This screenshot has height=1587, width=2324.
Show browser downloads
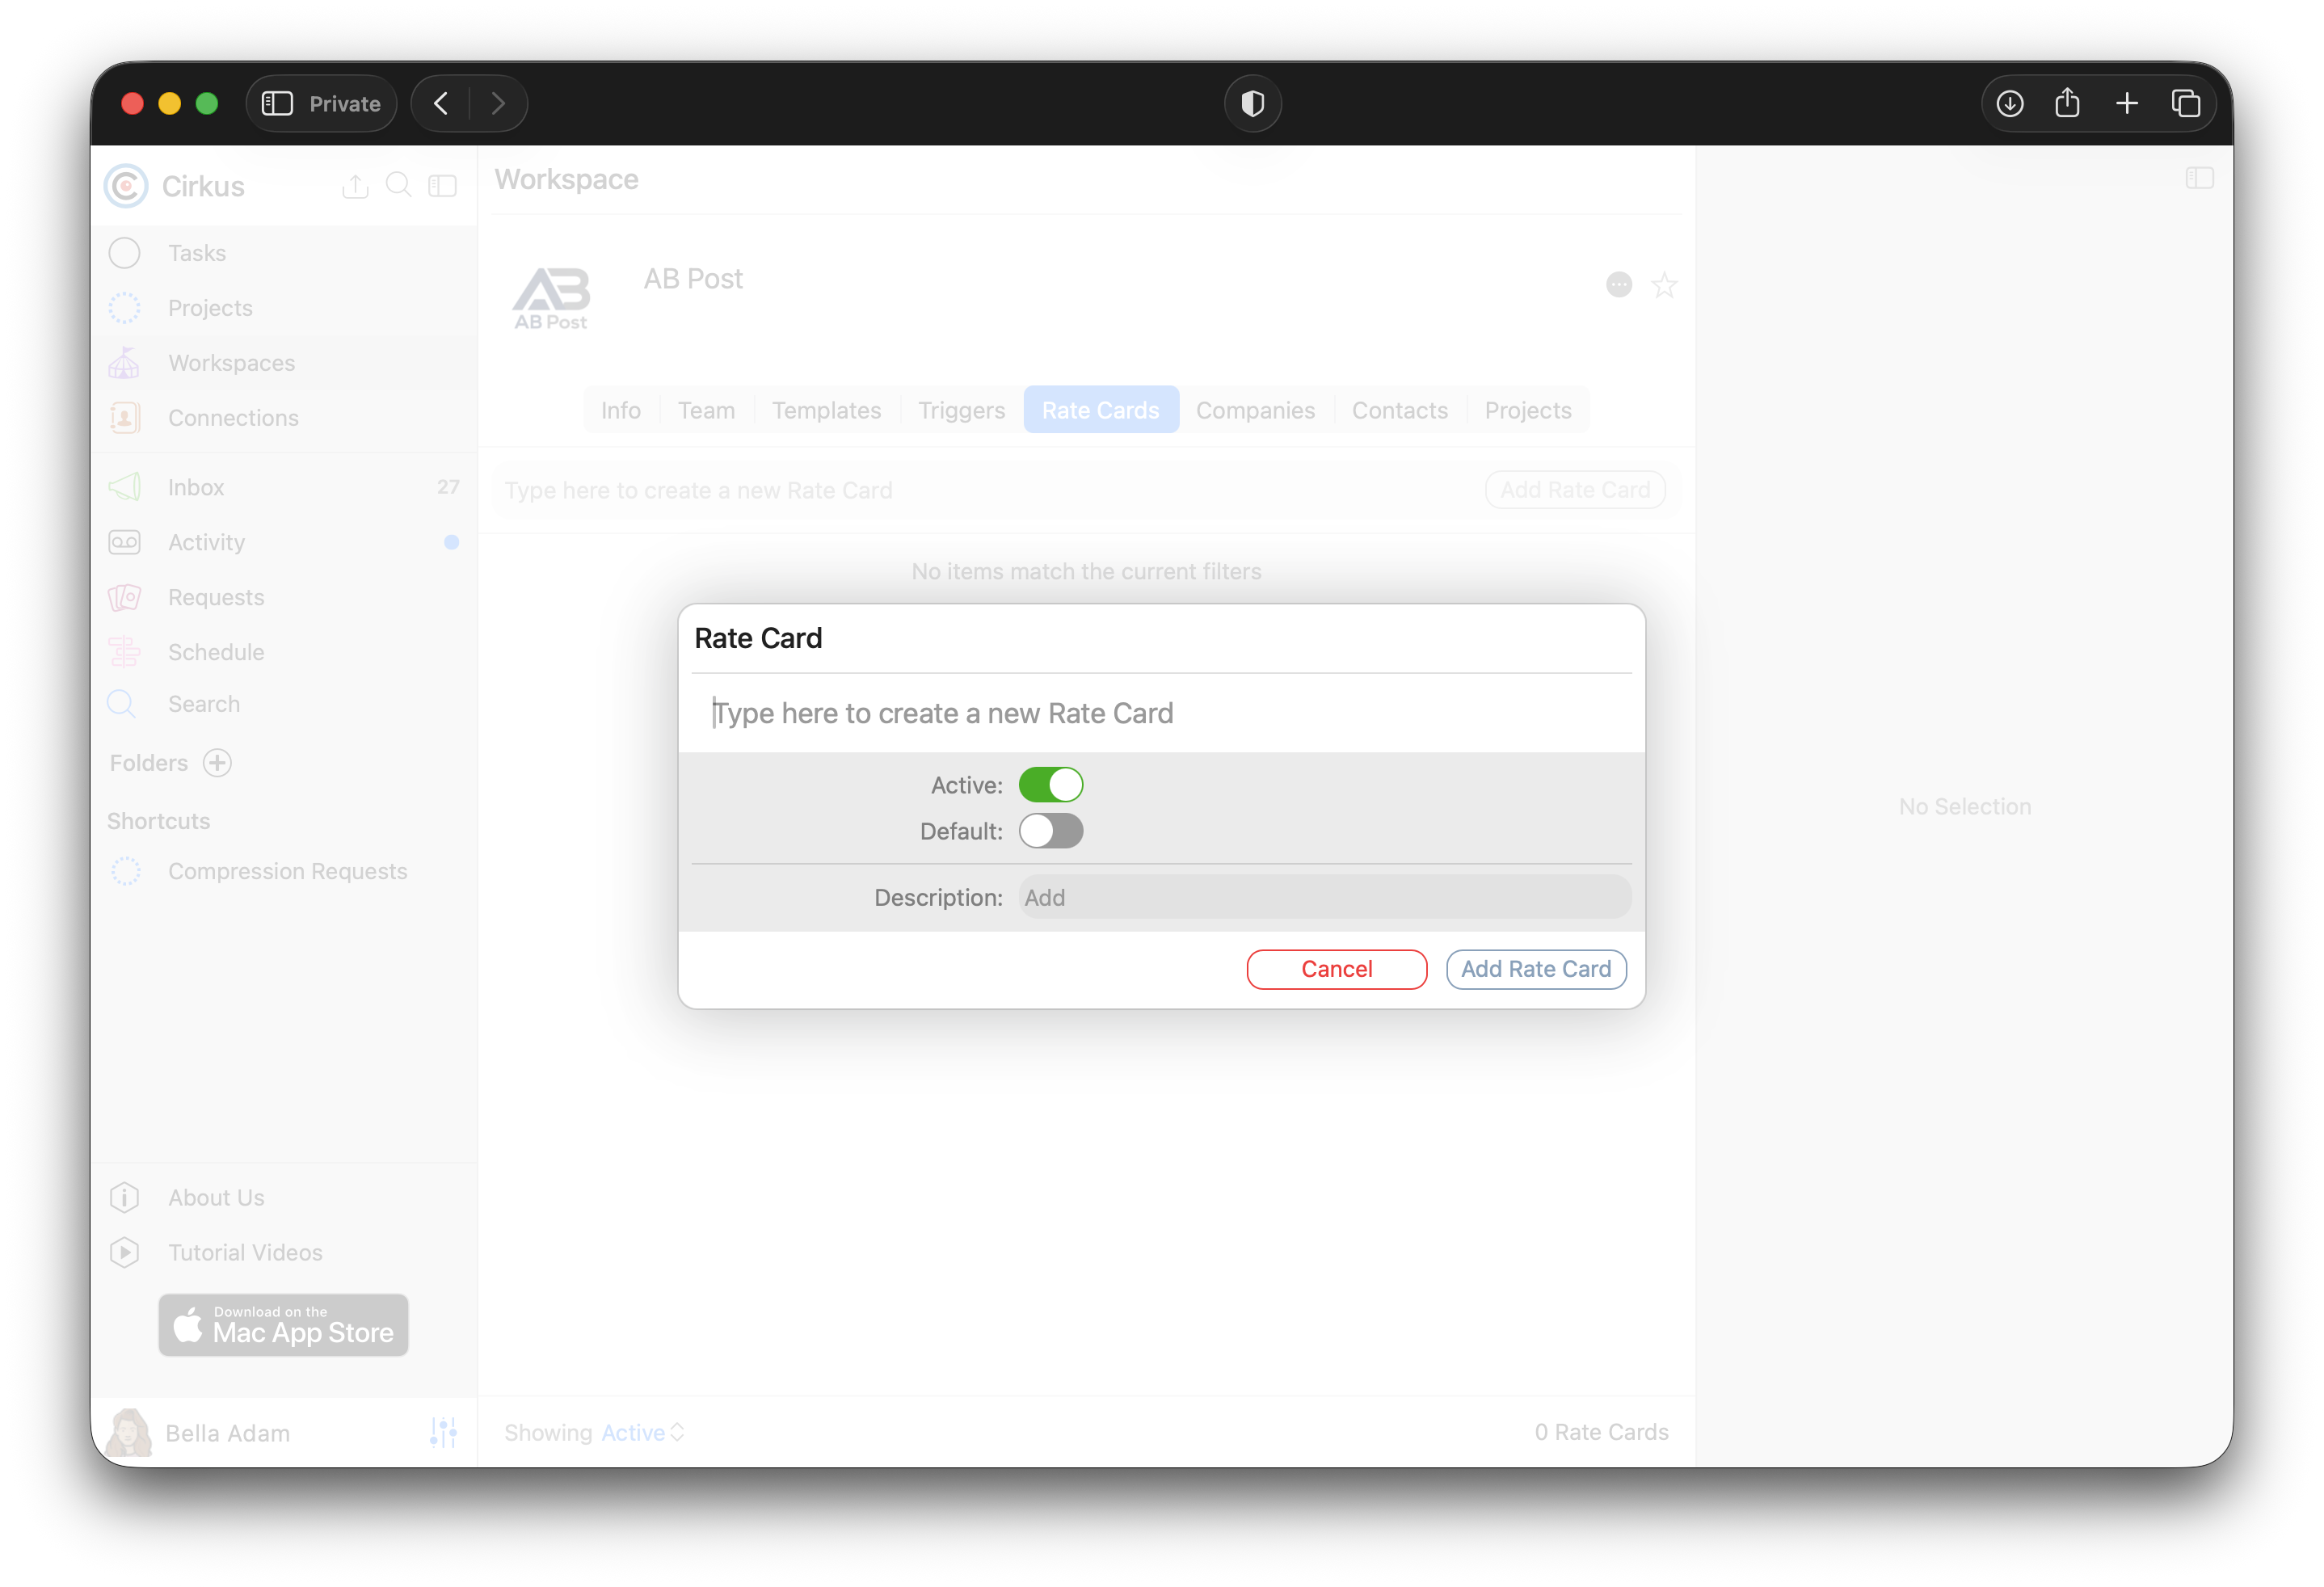(x=2009, y=103)
